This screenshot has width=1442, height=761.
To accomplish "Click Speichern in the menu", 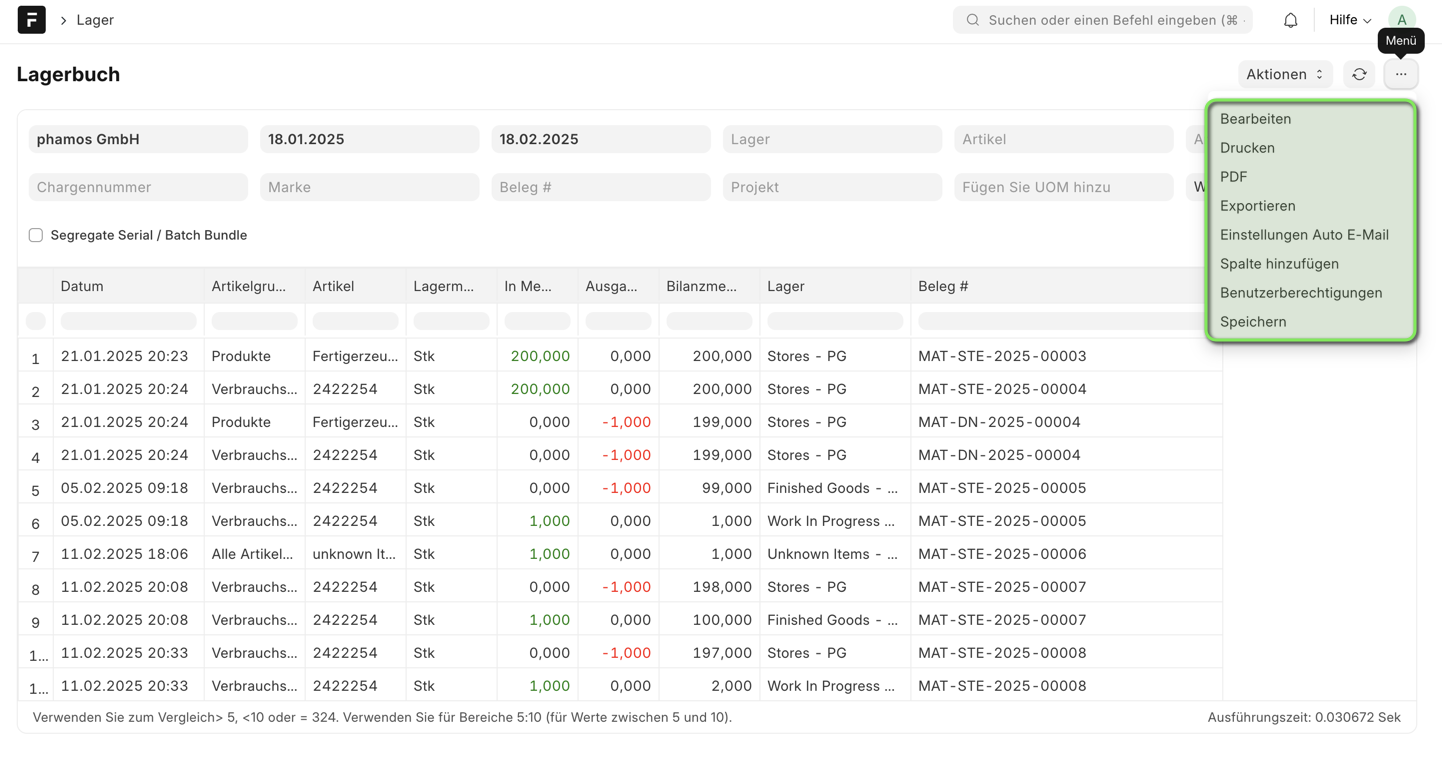I will pos(1311,322).
